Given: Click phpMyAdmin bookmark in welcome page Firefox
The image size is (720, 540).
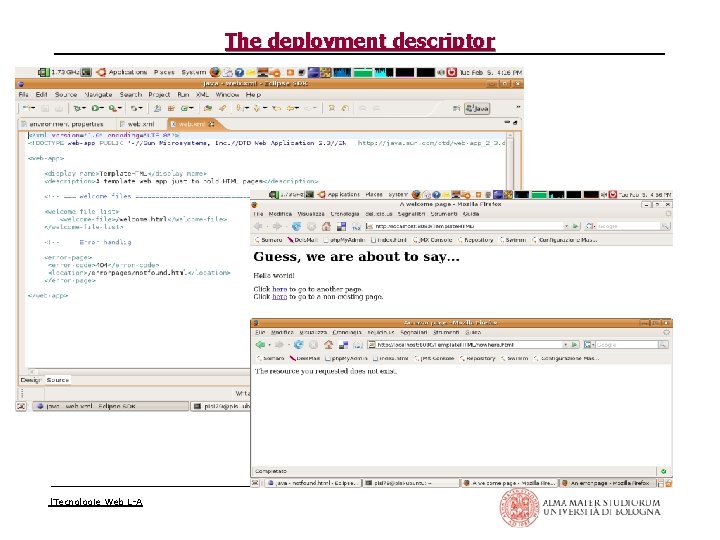Looking at the screenshot, I should 344,240.
